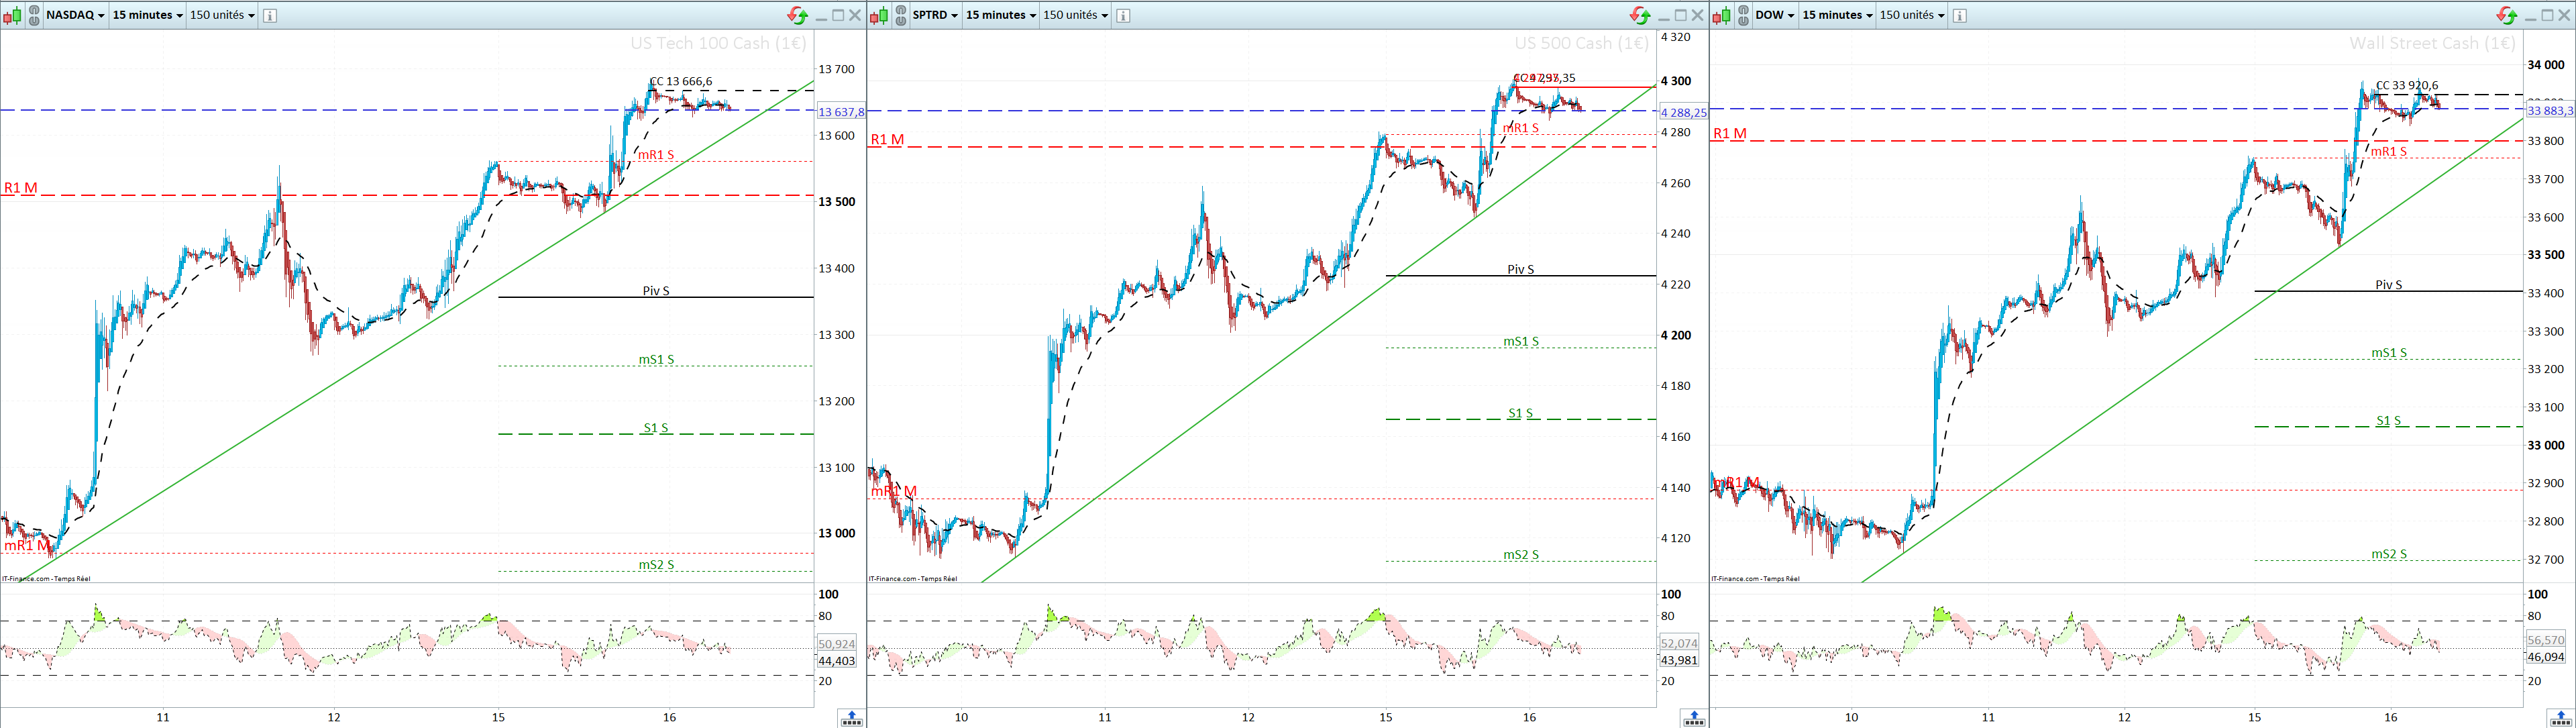Maximize the SPTRD chart window

[1681, 15]
